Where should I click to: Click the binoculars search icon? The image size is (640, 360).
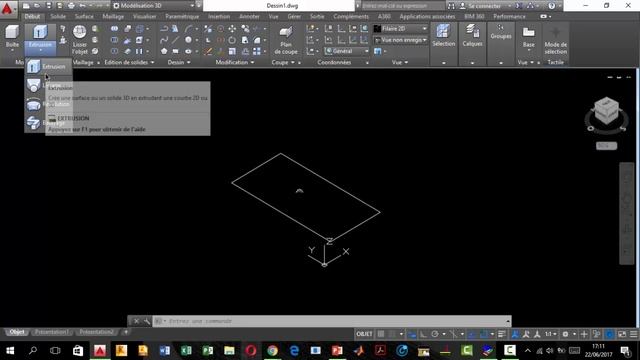point(451,6)
